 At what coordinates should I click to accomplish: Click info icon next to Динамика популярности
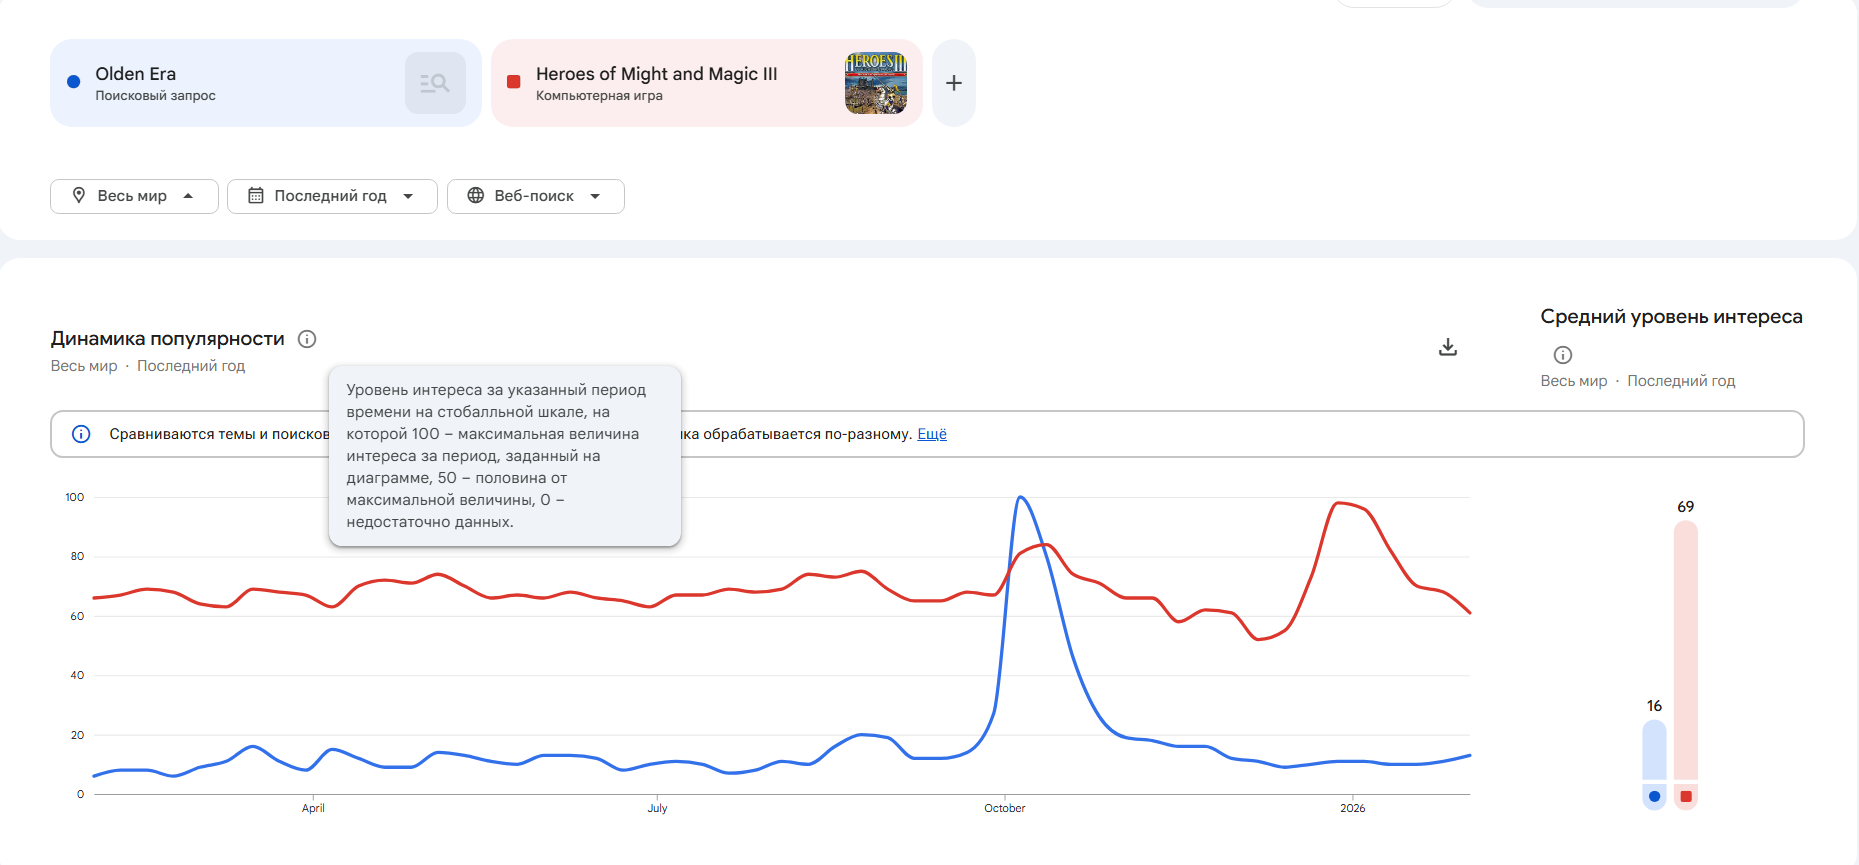307,339
